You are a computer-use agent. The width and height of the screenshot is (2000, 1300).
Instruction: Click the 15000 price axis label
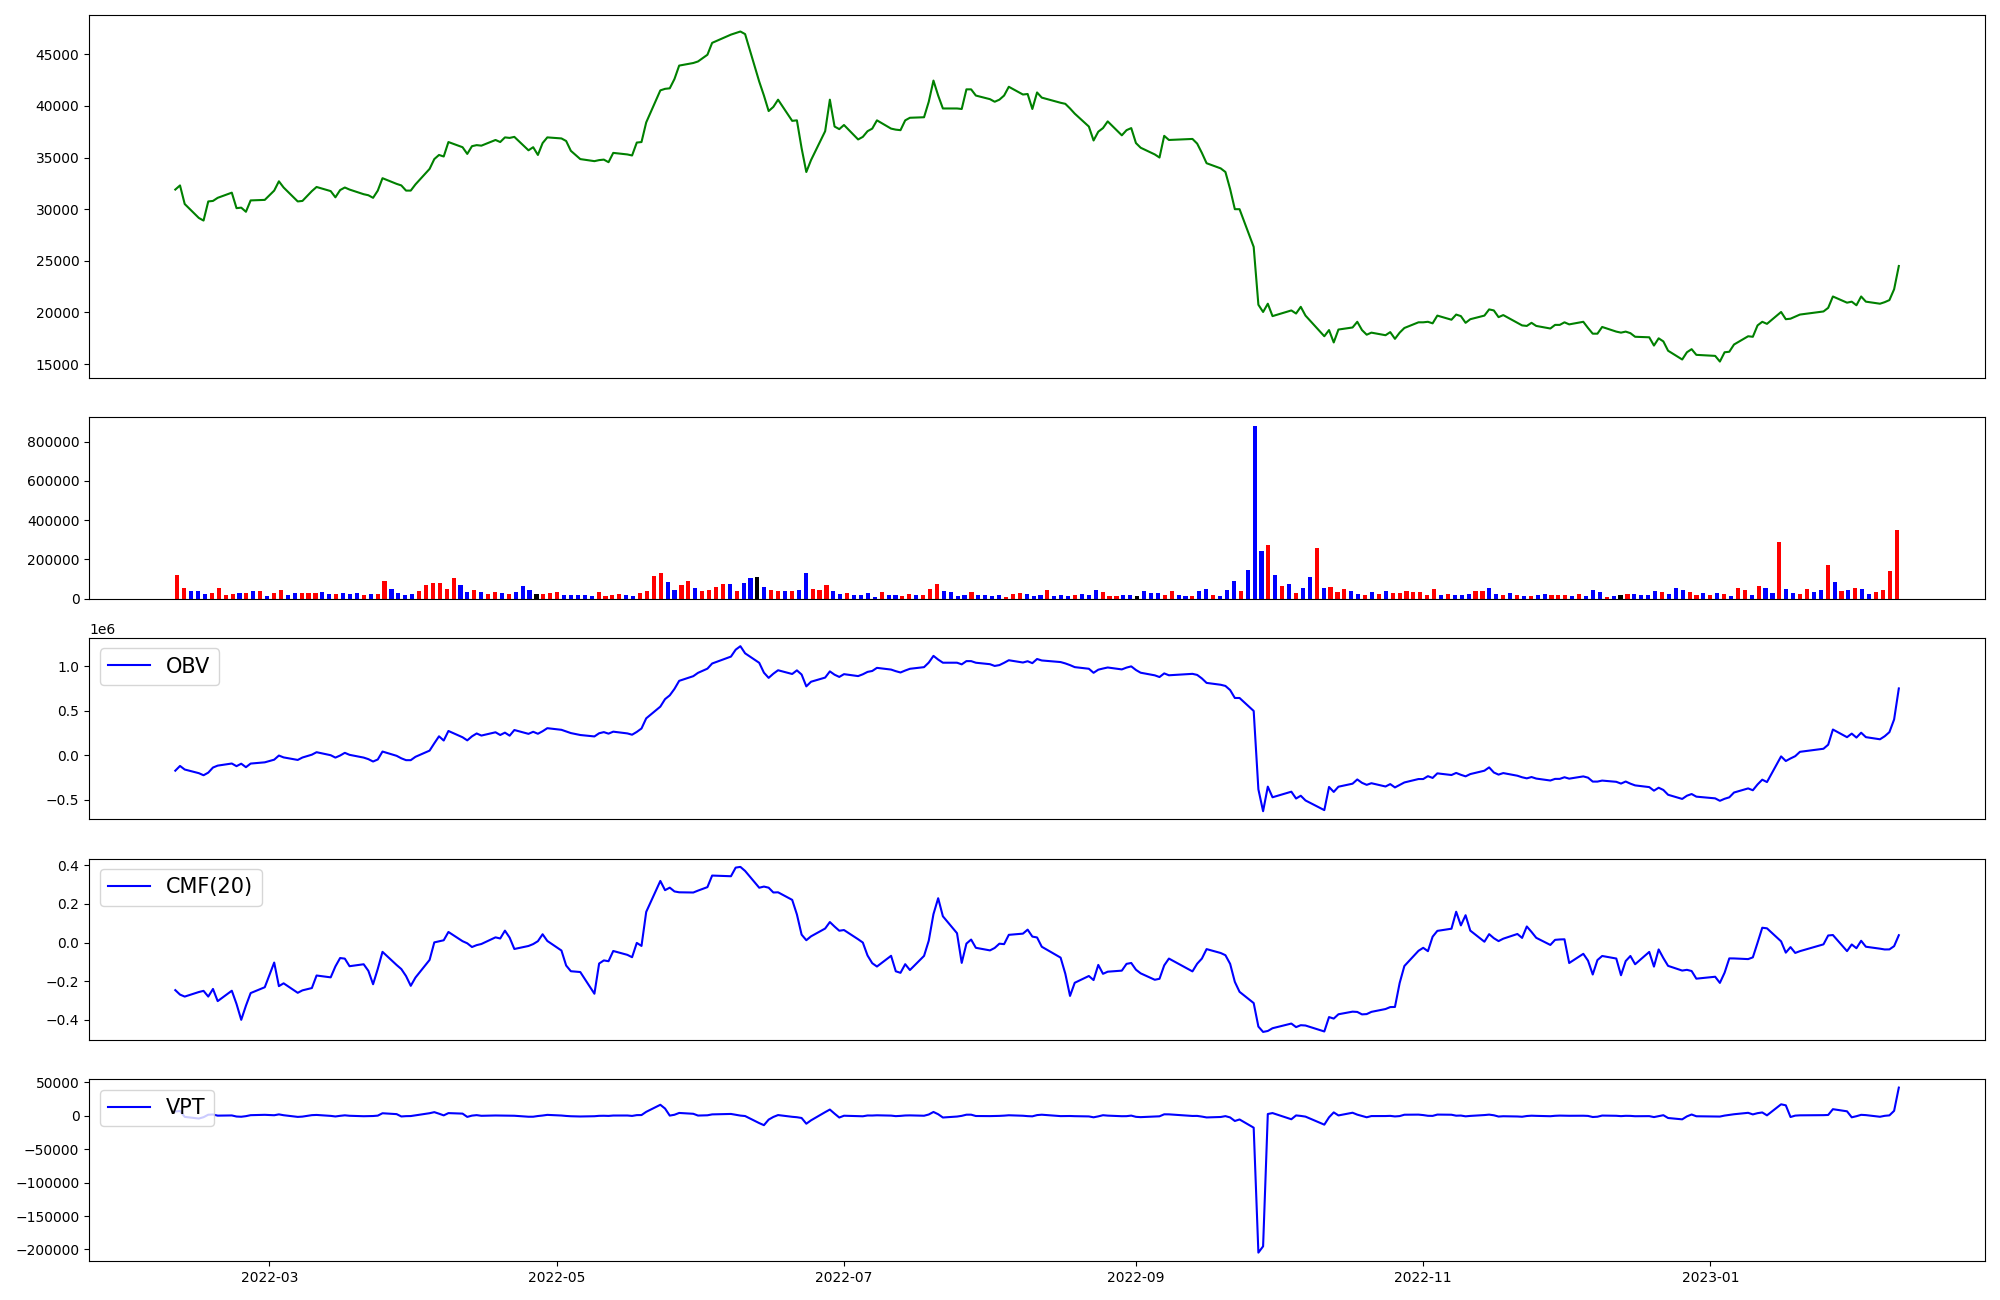click(57, 365)
